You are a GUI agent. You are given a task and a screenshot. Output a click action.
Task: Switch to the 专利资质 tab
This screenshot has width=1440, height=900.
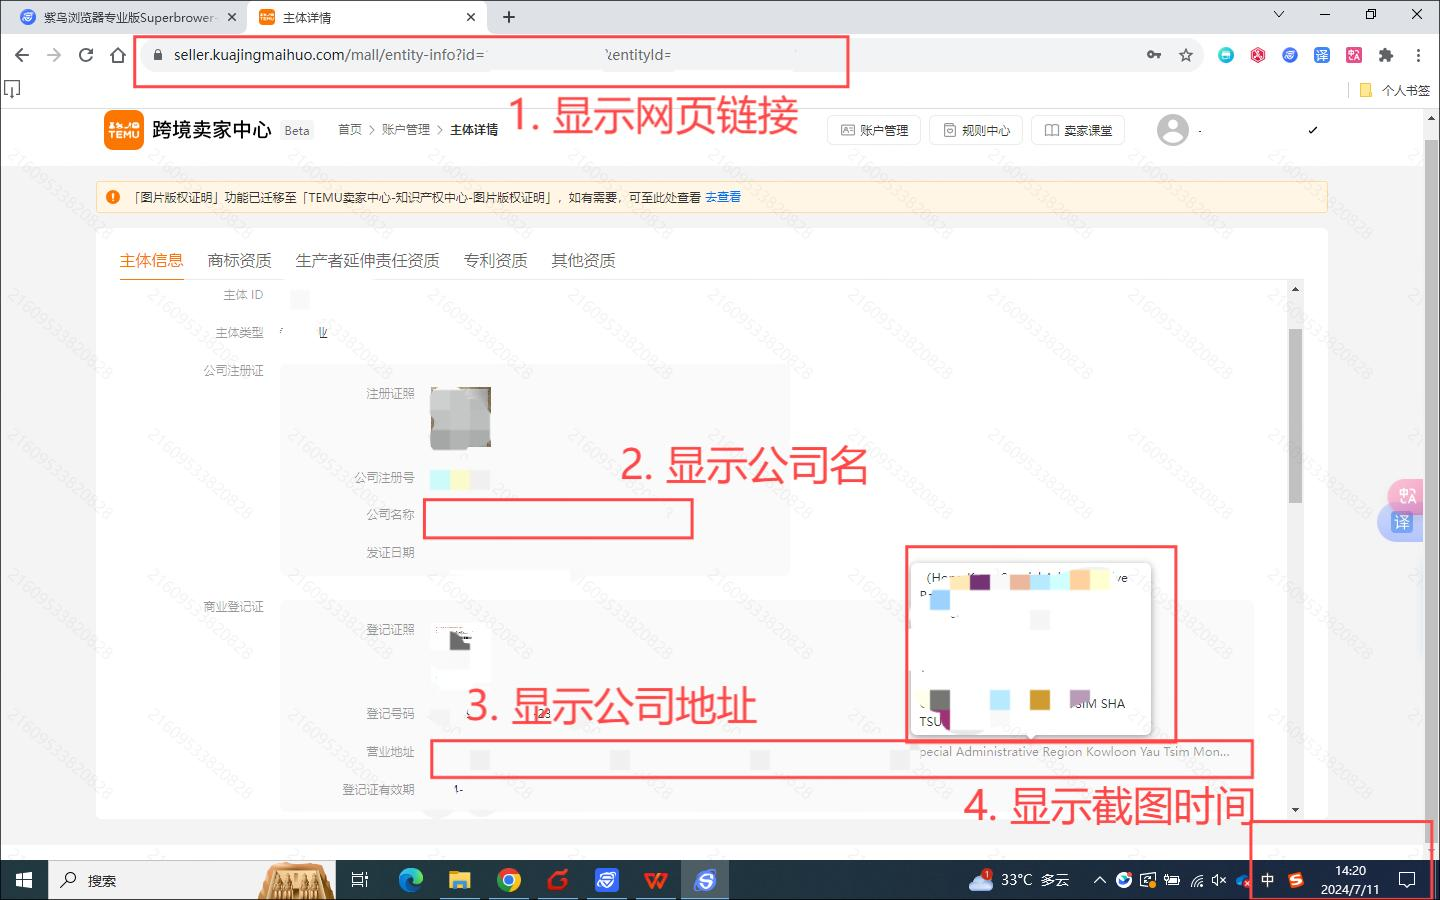496,261
